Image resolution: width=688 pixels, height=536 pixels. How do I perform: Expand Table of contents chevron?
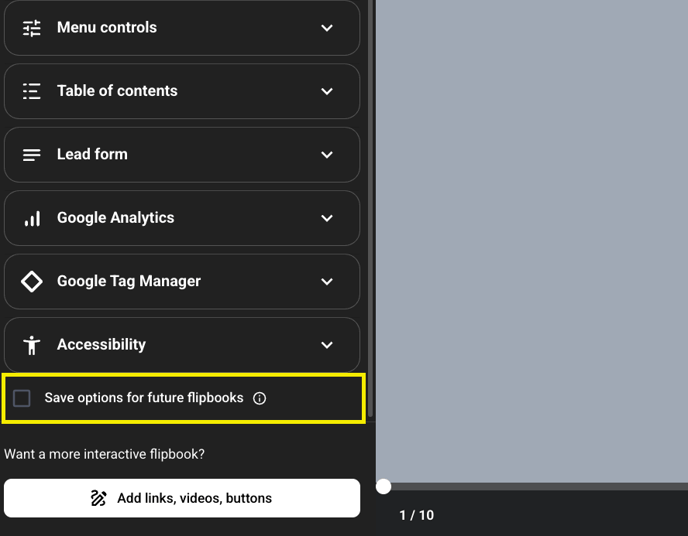(327, 91)
